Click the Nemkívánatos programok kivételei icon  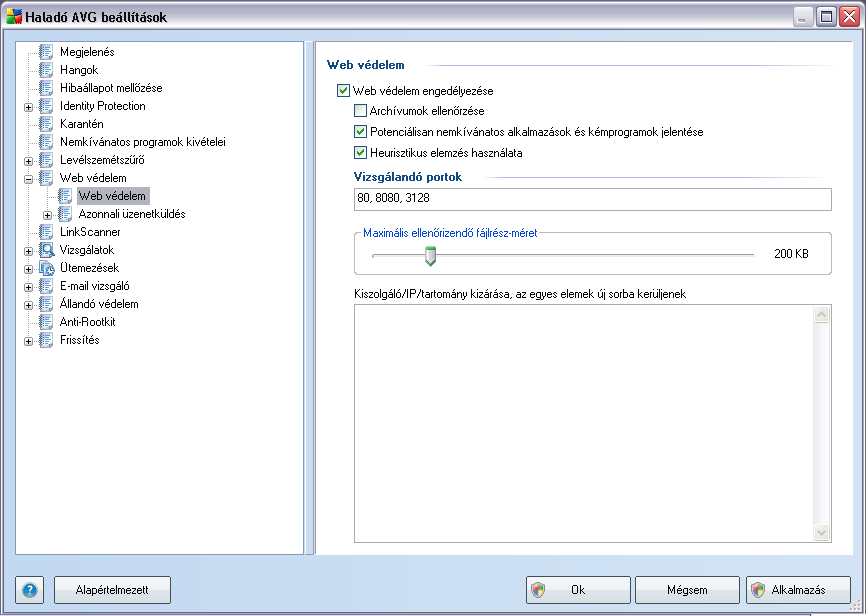pos(46,142)
